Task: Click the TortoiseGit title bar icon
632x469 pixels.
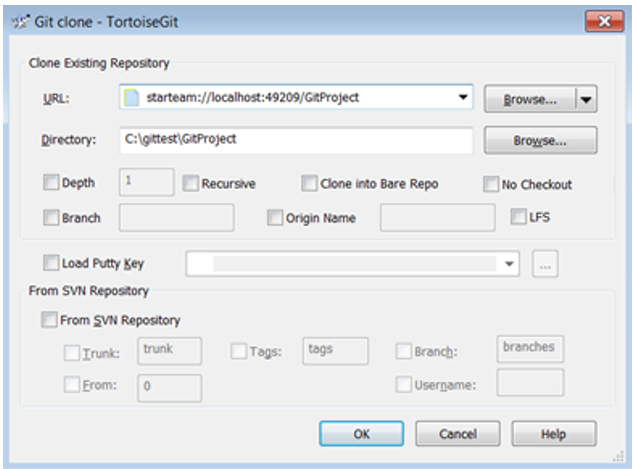Action: tap(21, 21)
